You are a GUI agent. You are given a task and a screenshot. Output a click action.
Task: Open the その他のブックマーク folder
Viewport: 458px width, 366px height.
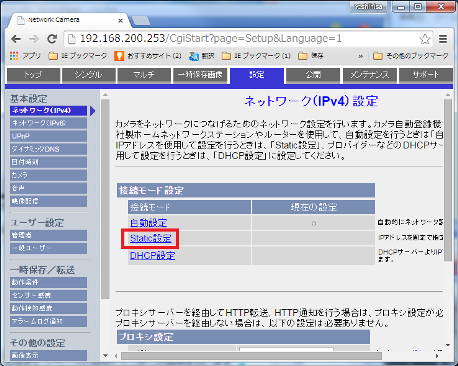(x=411, y=56)
